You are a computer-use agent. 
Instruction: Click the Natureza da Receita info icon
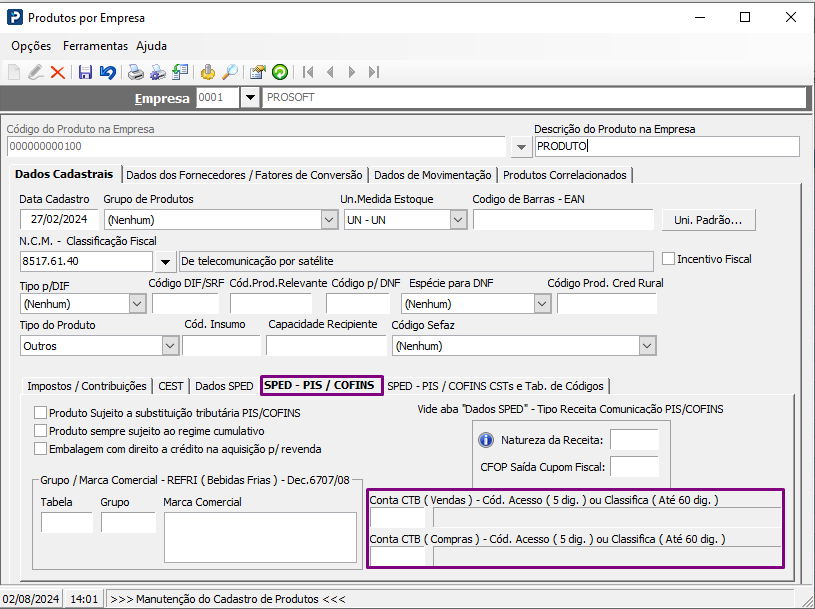pyautogui.click(x=487, y=440)
